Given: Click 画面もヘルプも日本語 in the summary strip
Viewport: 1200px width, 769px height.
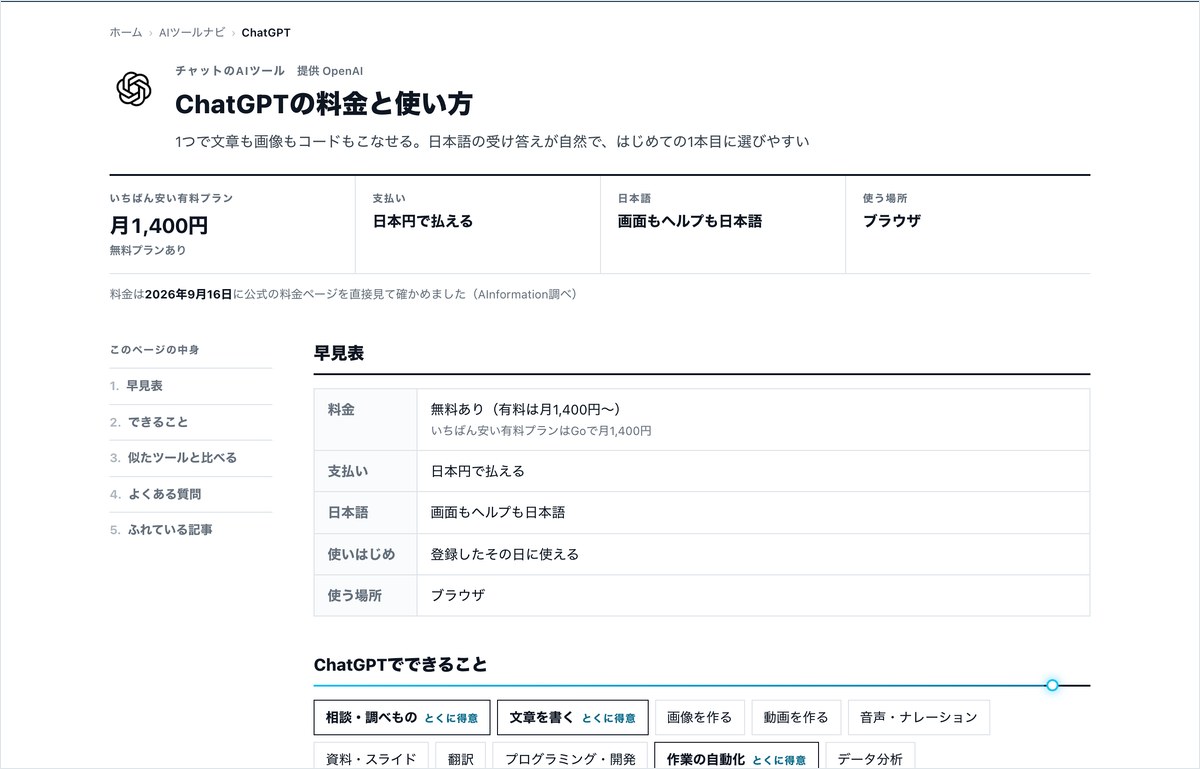Looking at the screenshot, I should [x=690, y=221].
